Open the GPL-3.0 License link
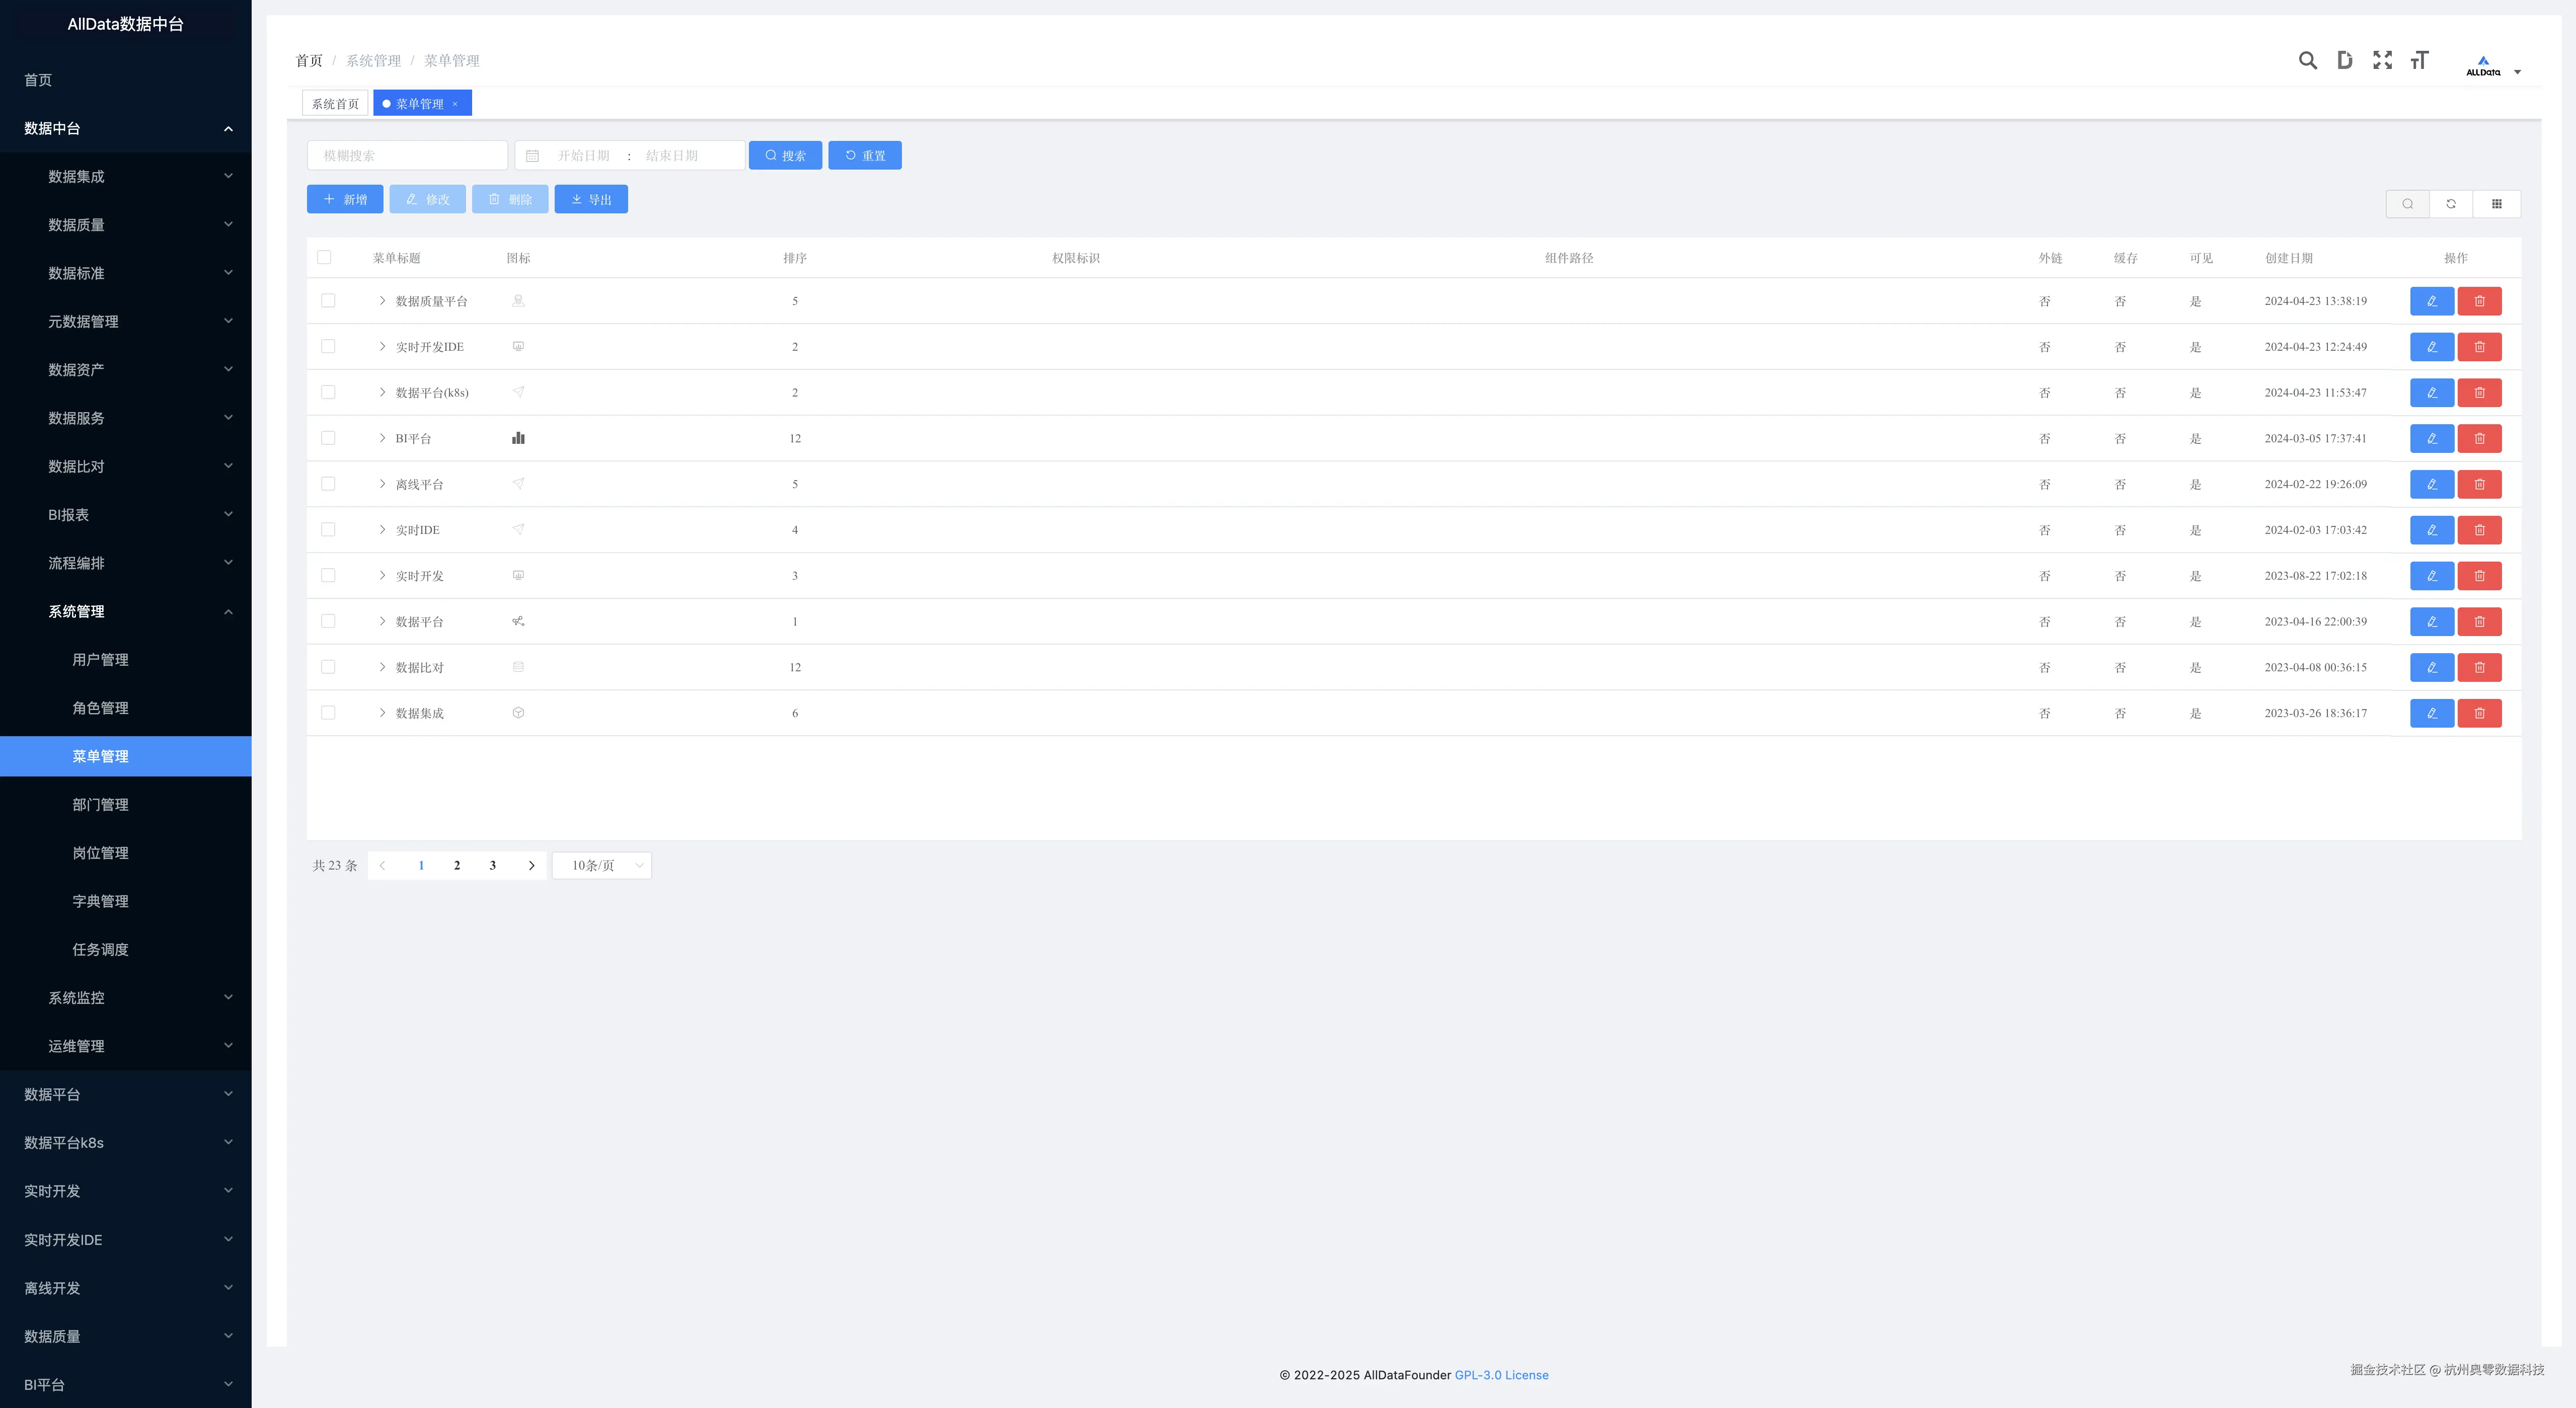Viewport: 2576px width, 1408px height. (x=1501, y=1376)
